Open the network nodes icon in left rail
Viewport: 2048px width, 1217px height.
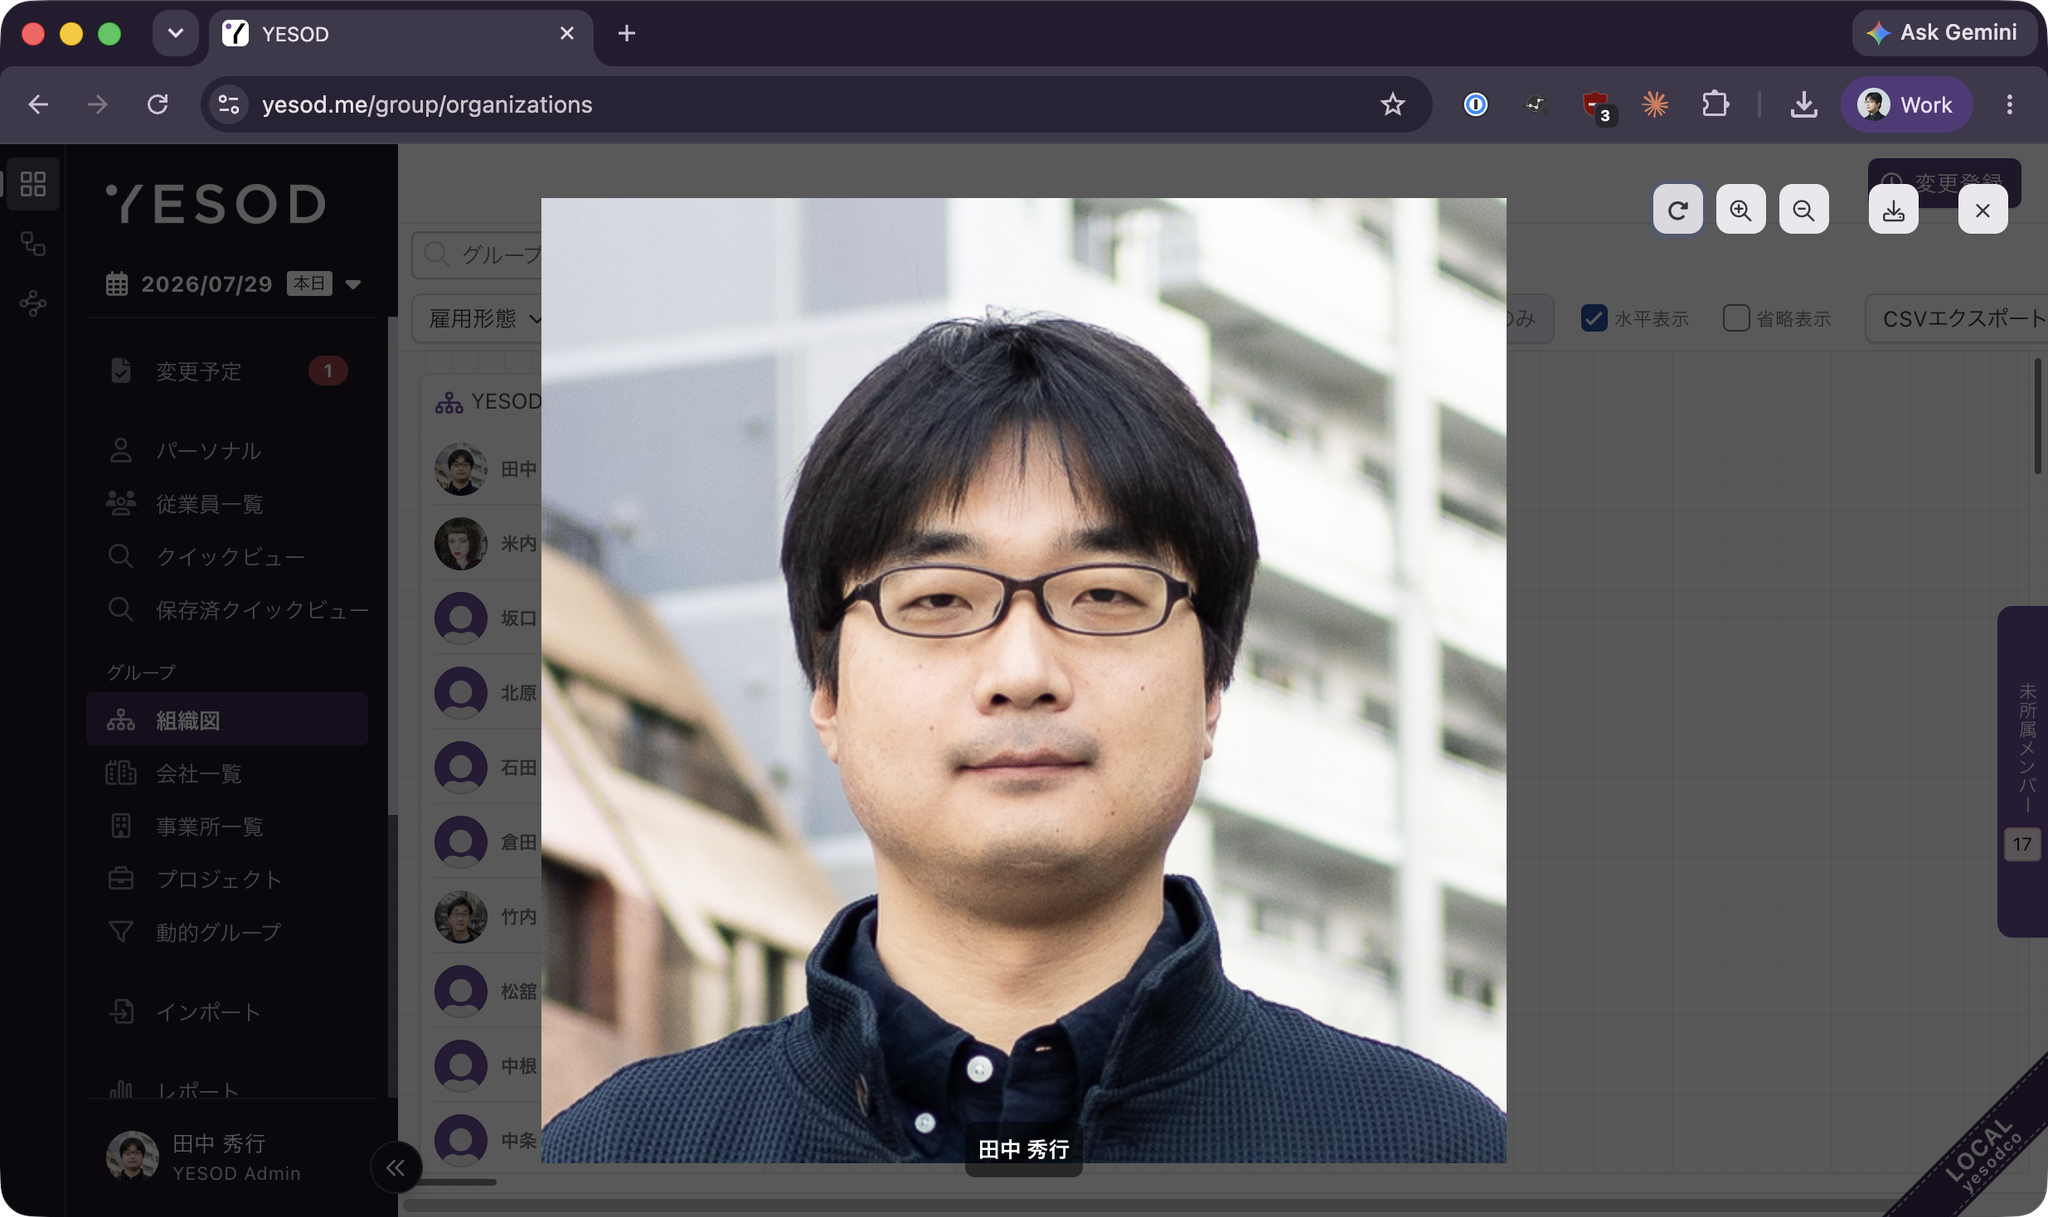pyautogui.click(x=33, y=303)
